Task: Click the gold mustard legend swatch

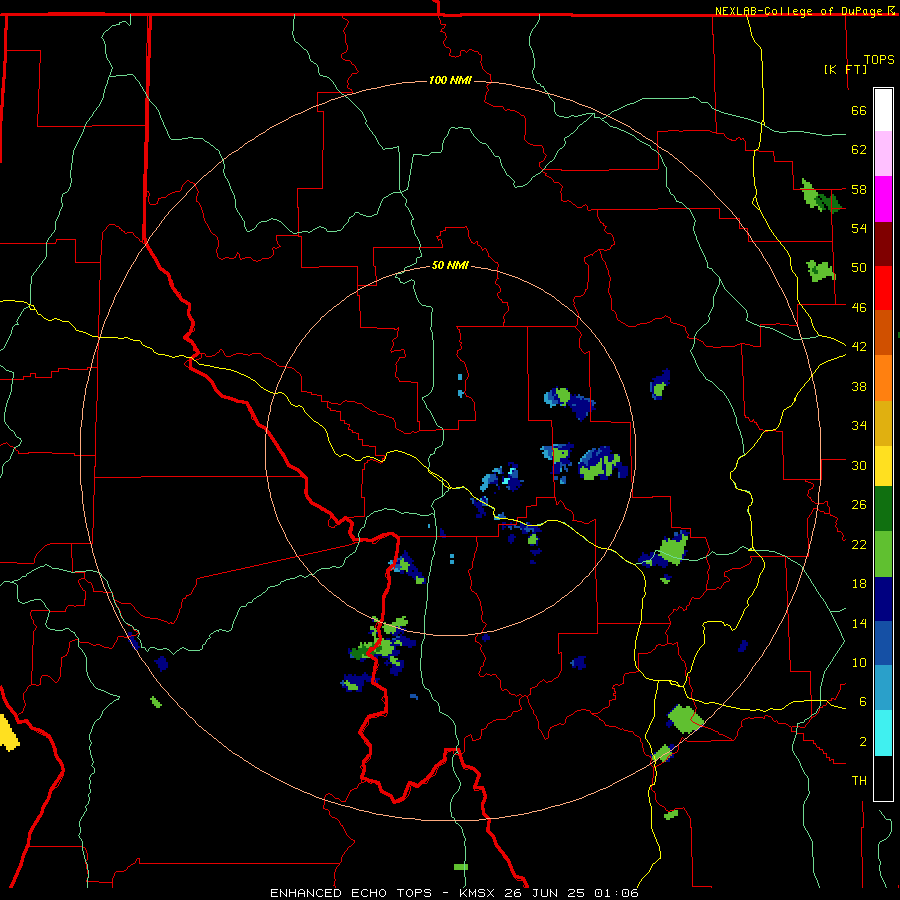Action: 883,423
